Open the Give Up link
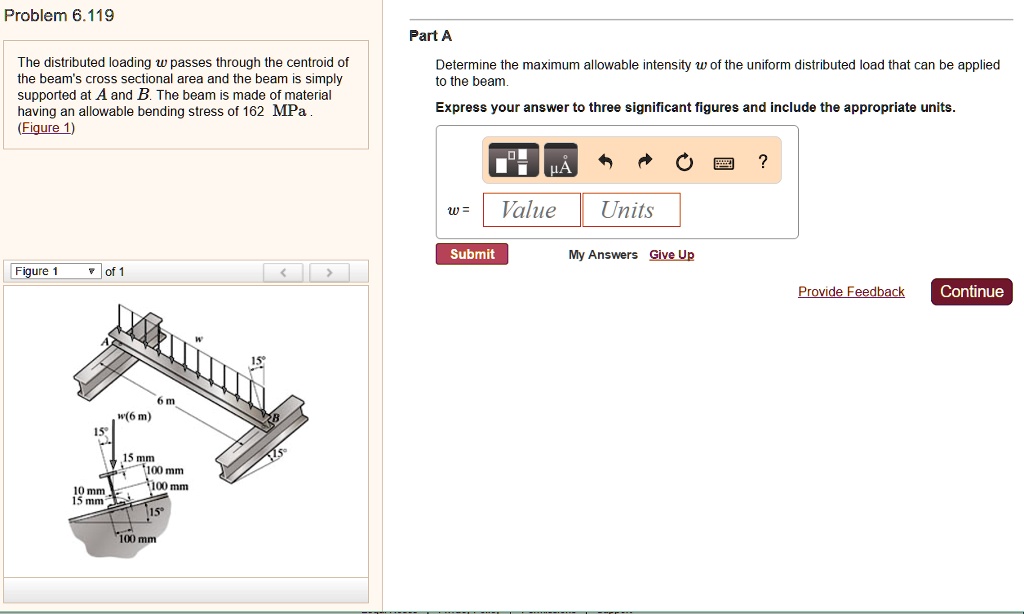Viewport: 1024px width, 614px height. pyautogui.click(x=671, y=255)
